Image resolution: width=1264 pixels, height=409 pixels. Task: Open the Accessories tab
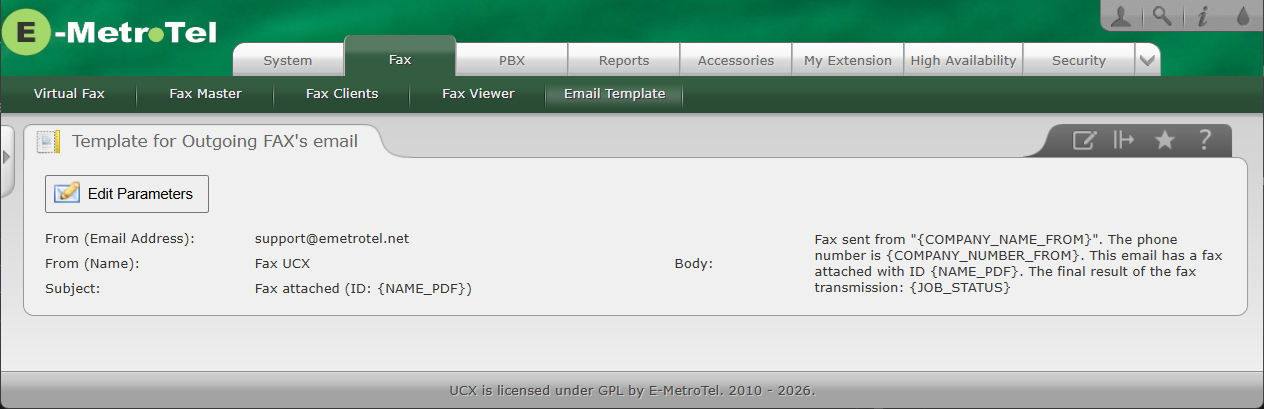(736, 60)
